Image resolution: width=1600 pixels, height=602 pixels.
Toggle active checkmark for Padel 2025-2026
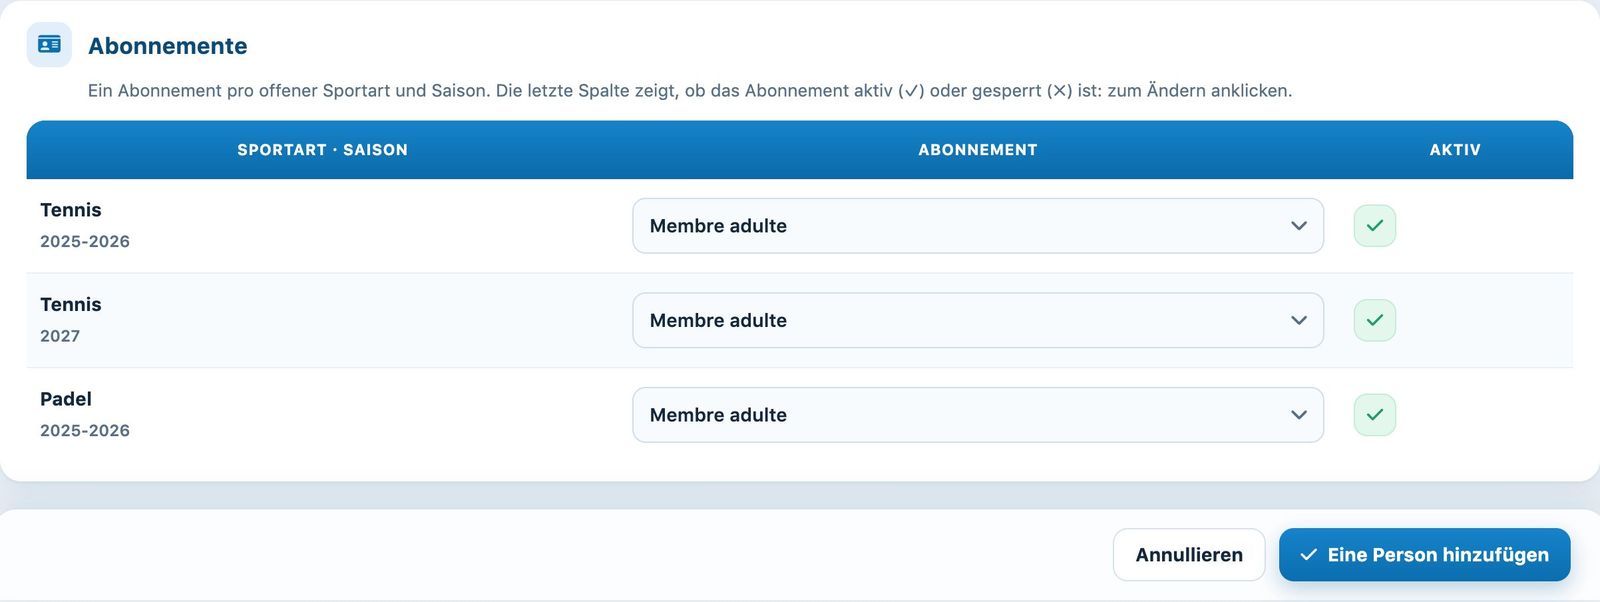coord(1374,415)
